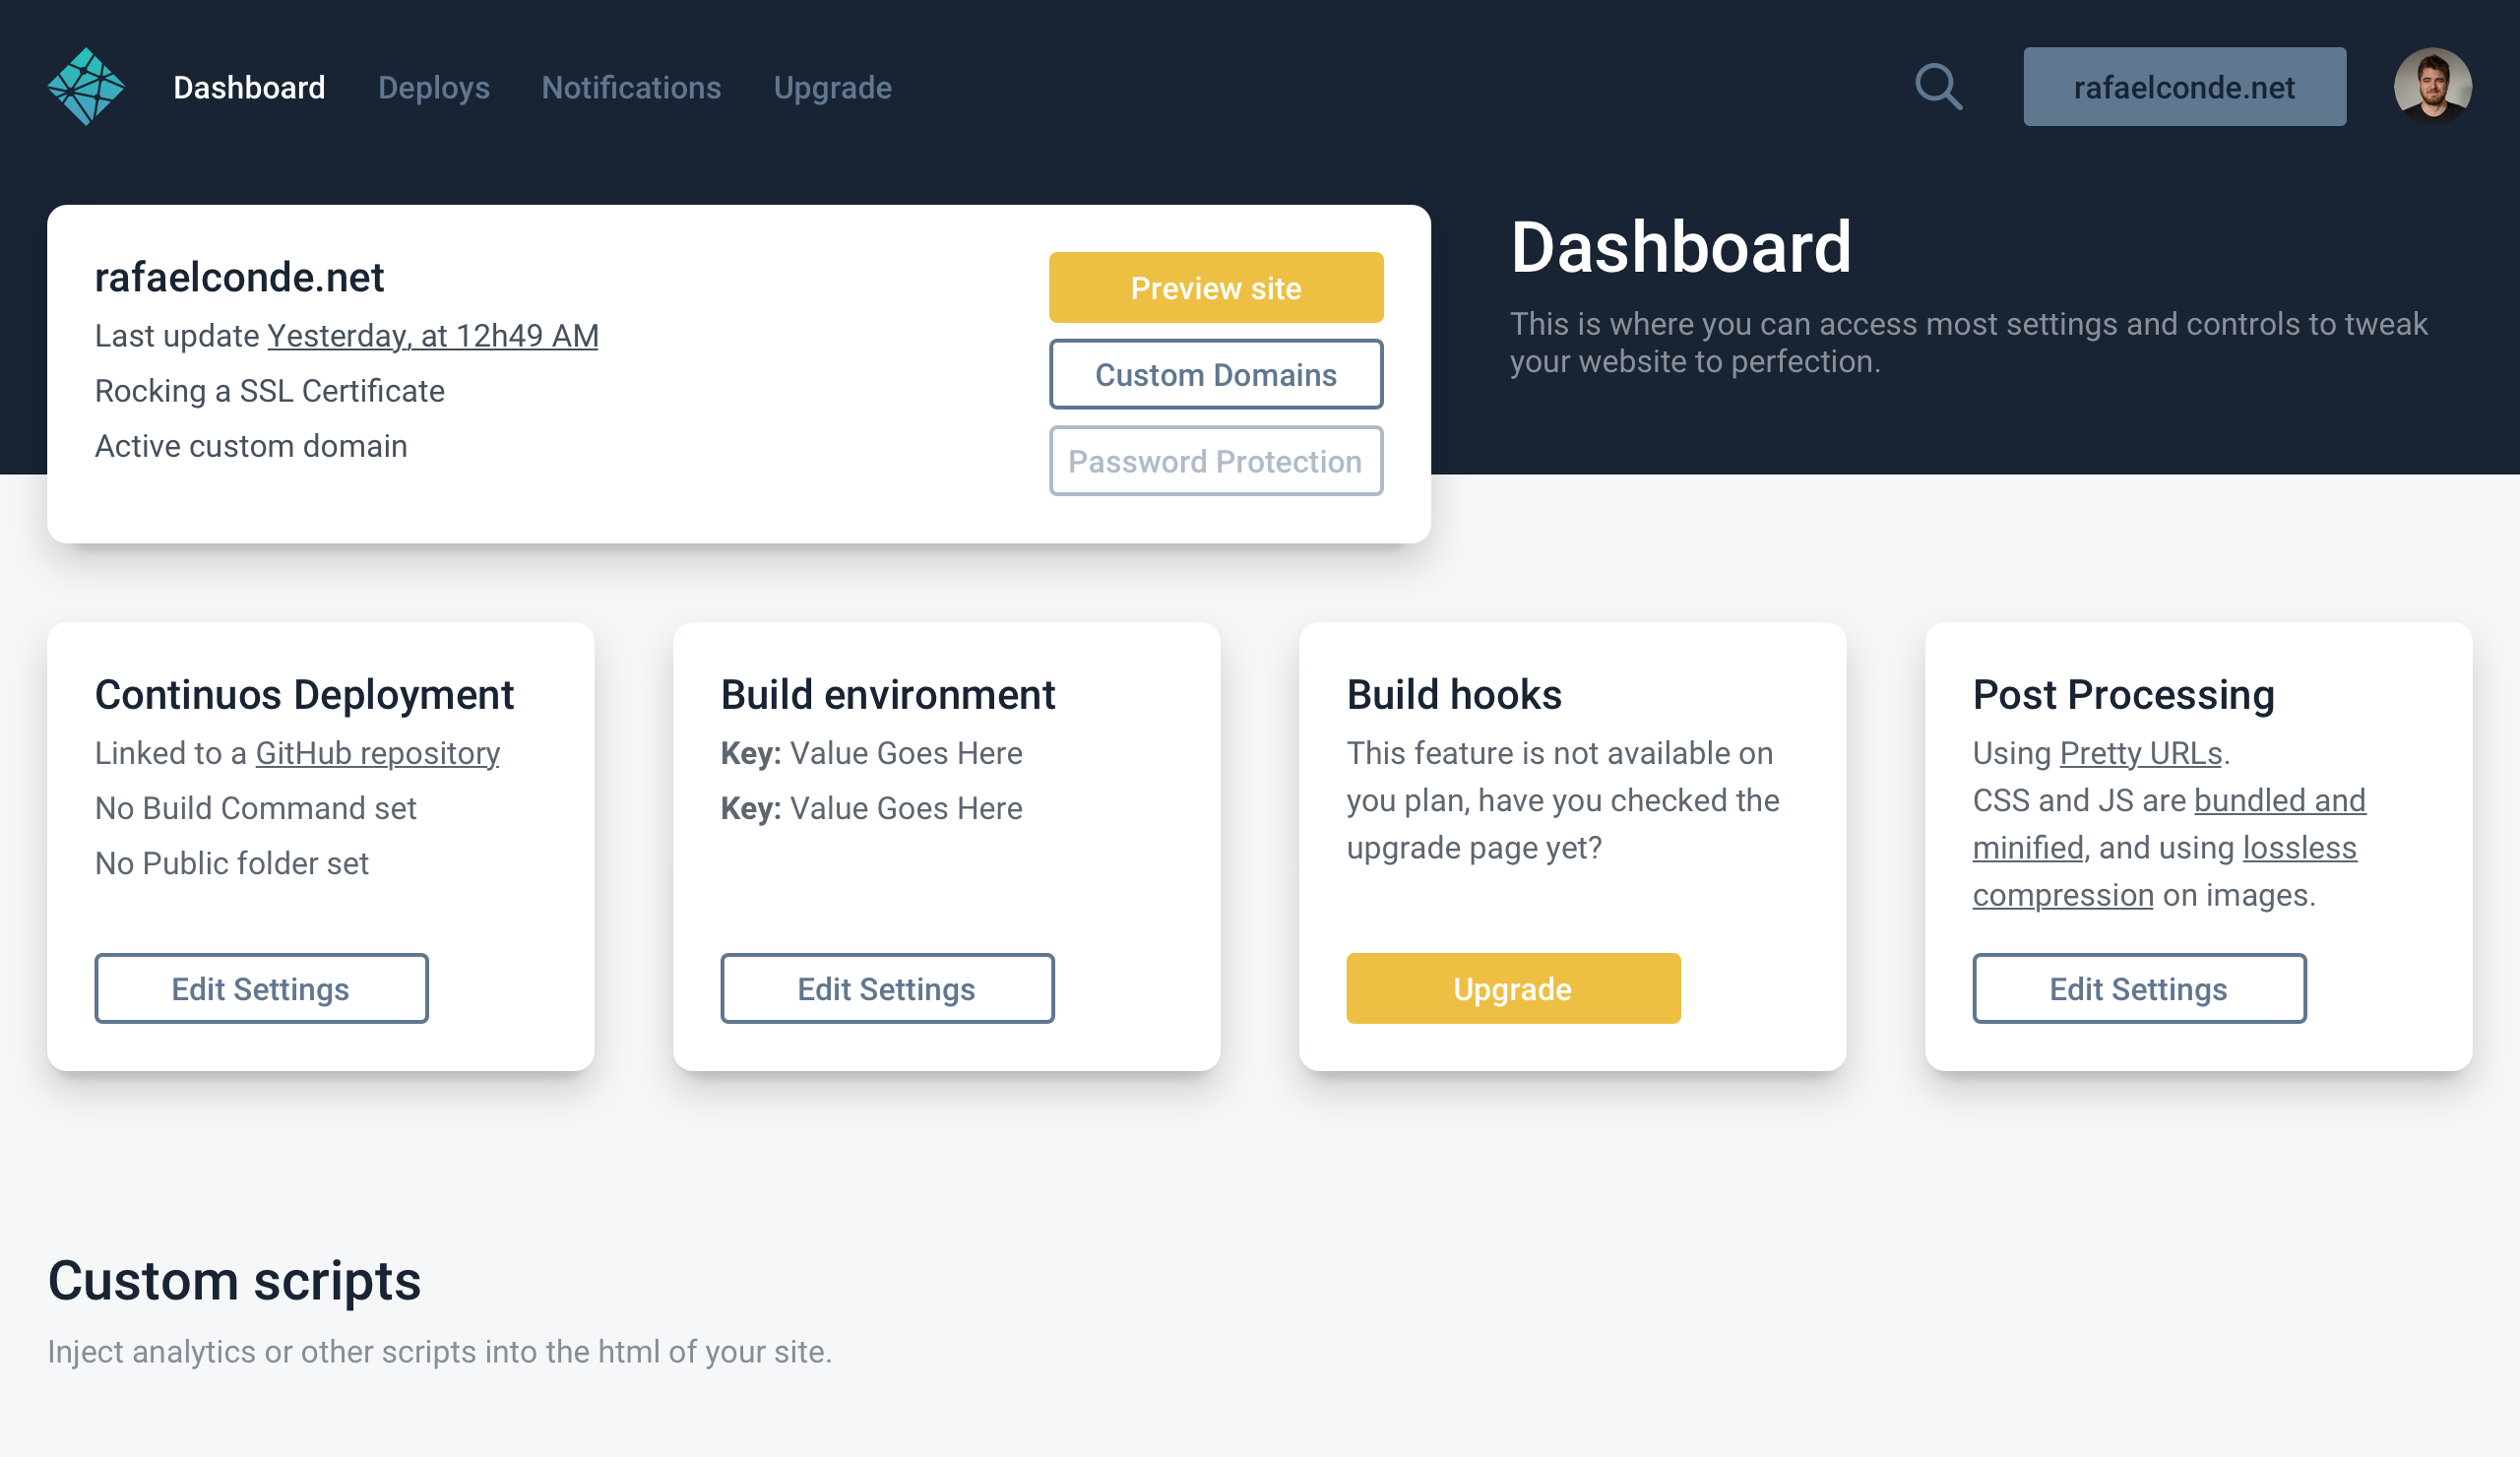Expand Continuous Deployment settings panel
2520x1457 pixels.
click(x=260, y=988)
